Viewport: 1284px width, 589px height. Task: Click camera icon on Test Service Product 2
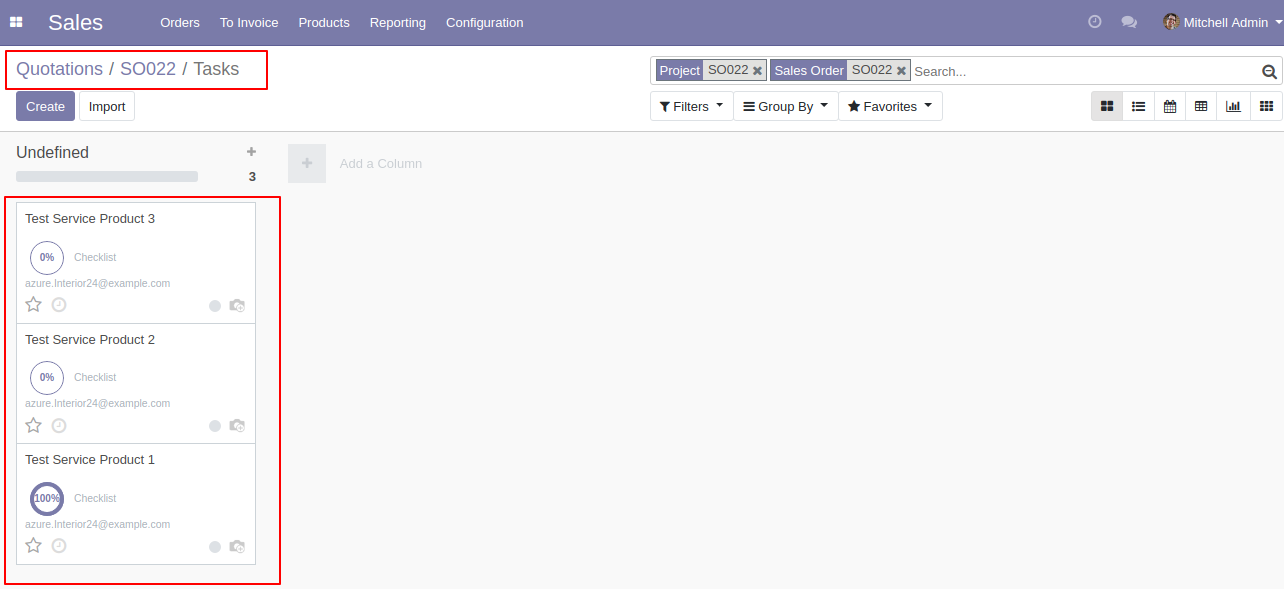tap(237, 426)
